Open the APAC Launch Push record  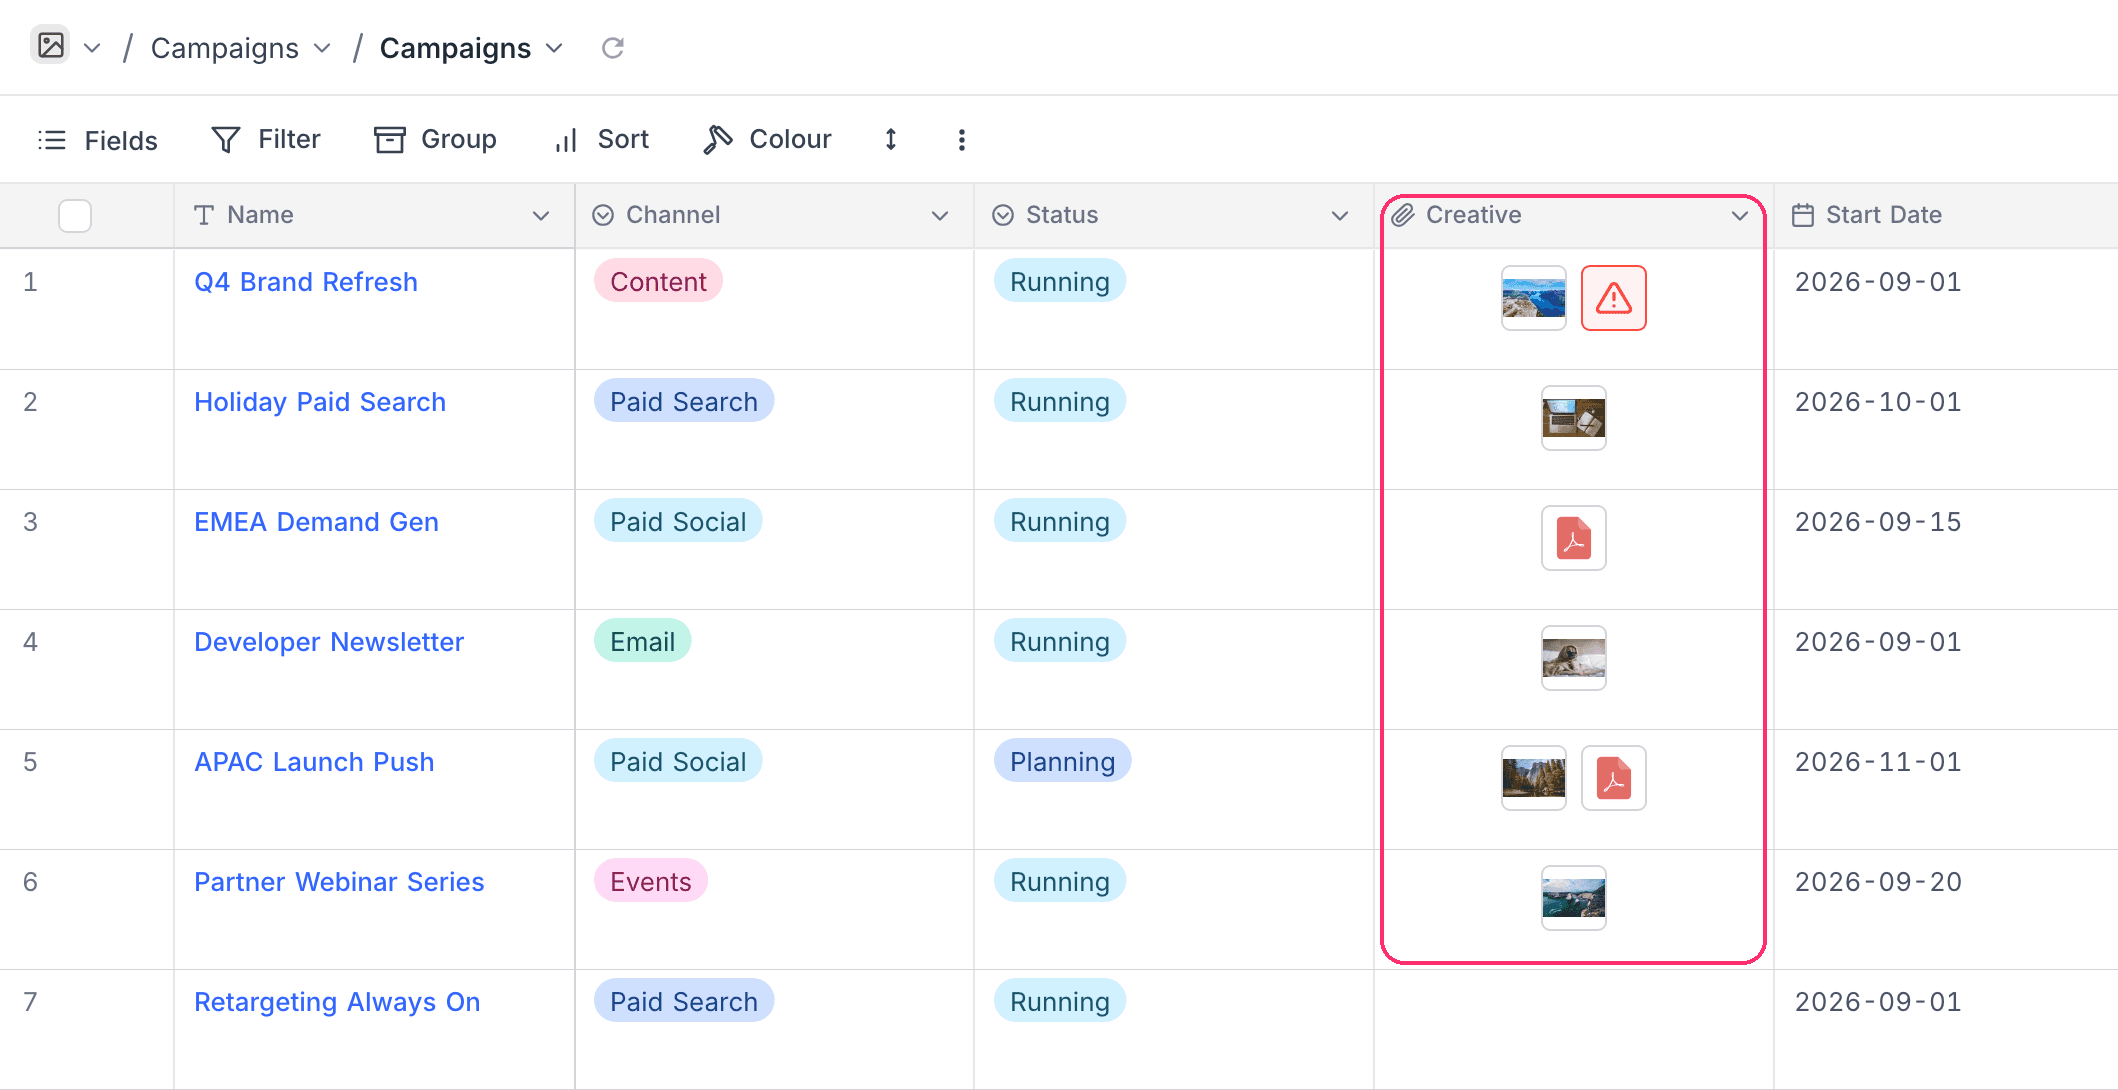314,762
